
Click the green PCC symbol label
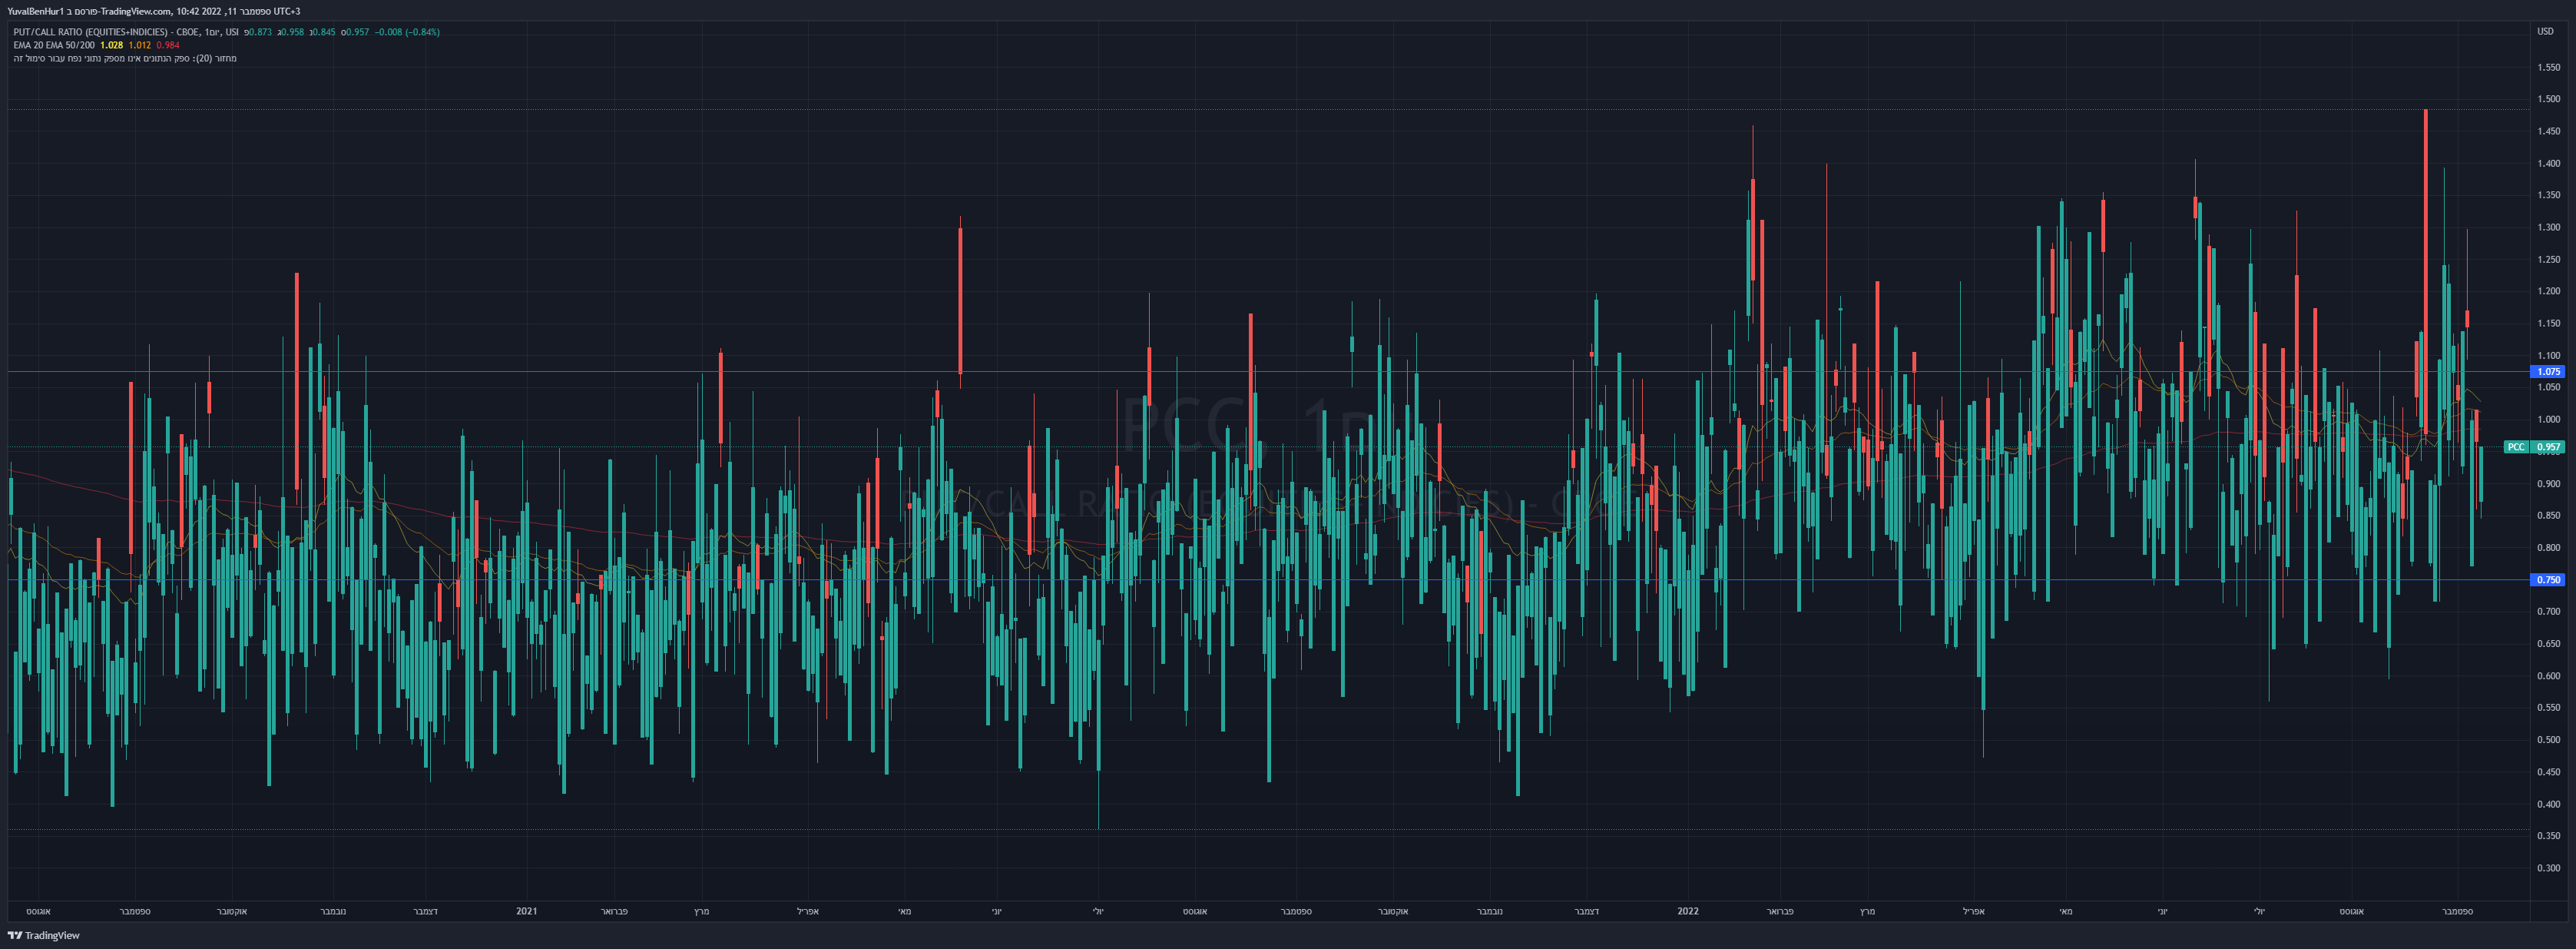[x=2516, y=447]
